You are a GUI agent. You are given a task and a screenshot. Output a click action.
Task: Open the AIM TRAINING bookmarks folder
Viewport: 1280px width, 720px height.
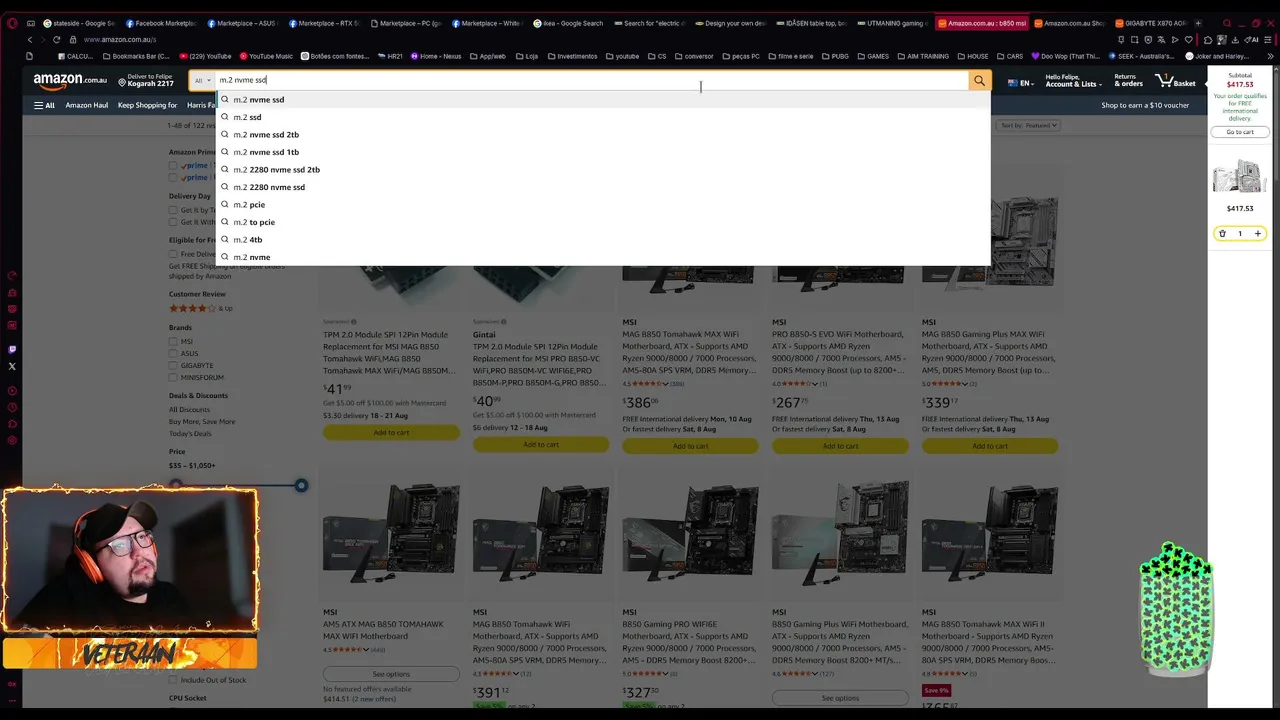click(923, 56)
